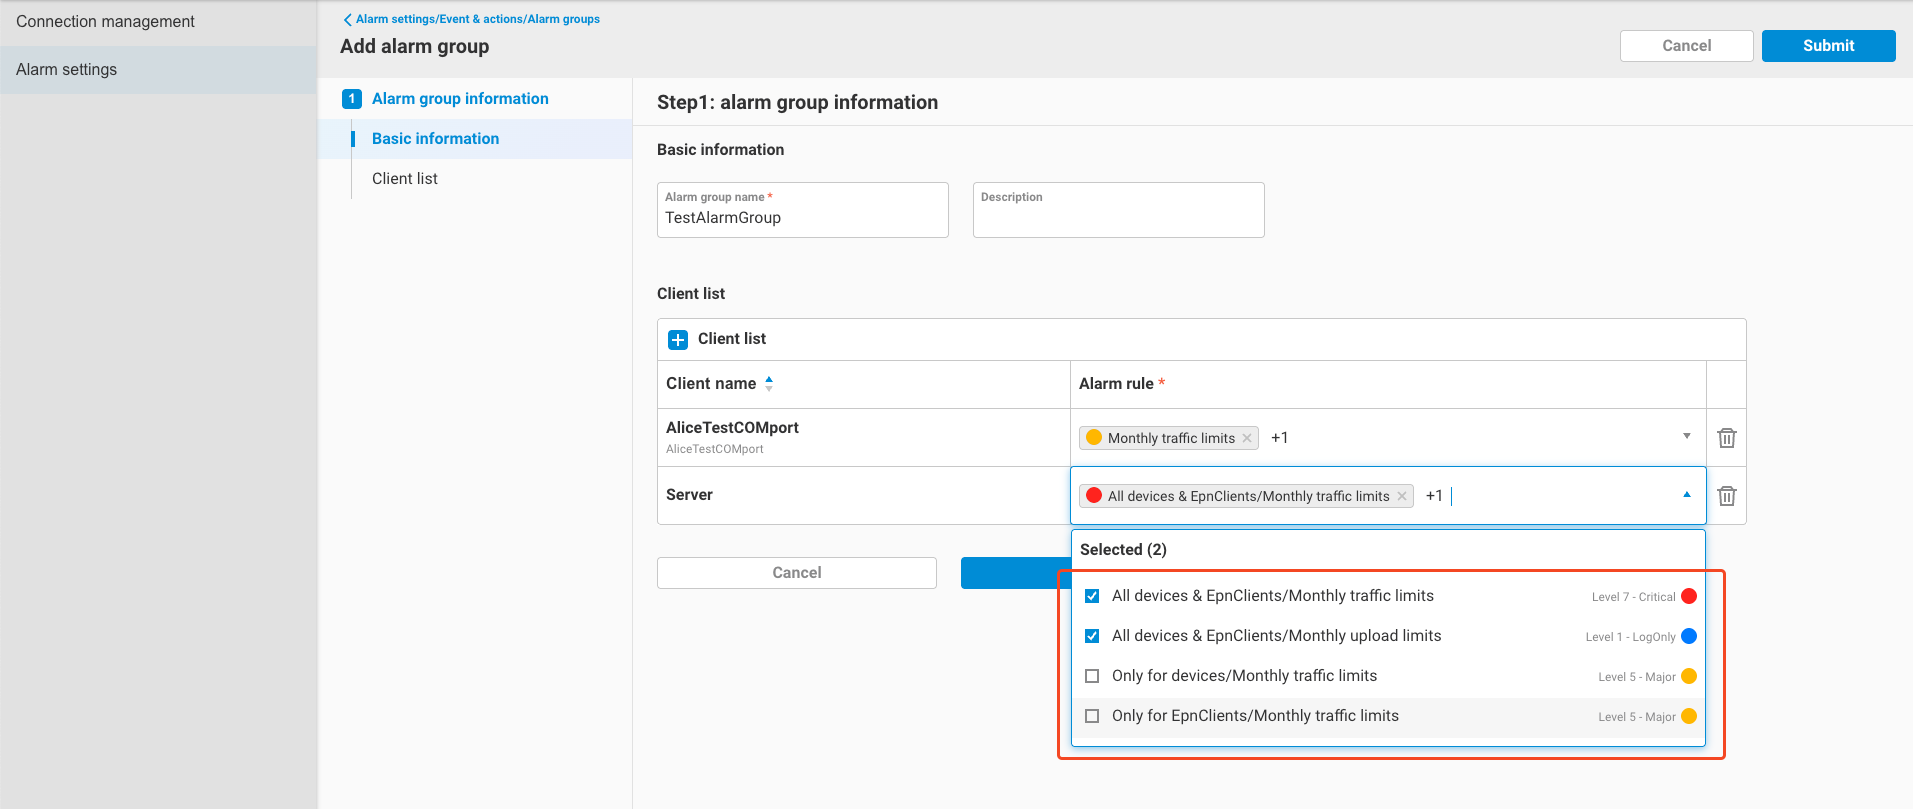Click the Server client name cell
This screenshot has height=809, width=1913.
863,495
